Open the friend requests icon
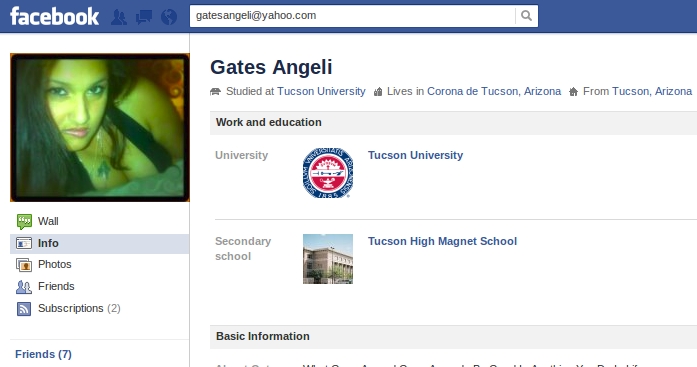 [119, 17]
